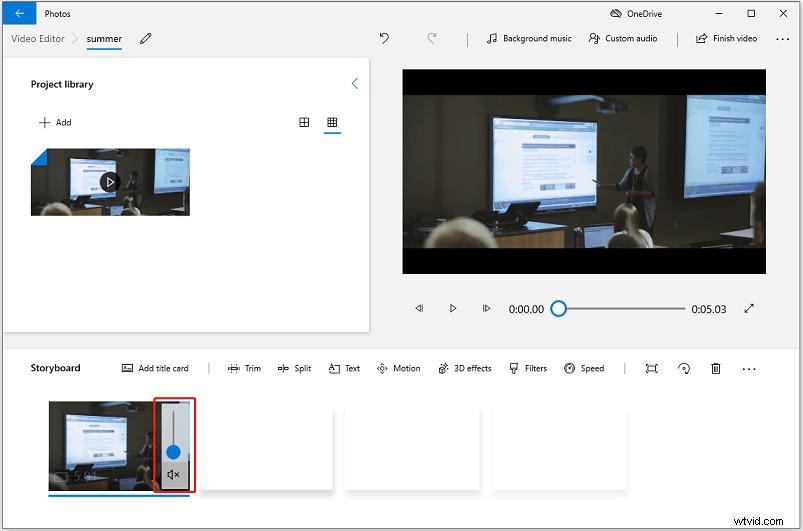Image resolution: width=803 pixels, height=531 pixels.
Task: Maximize the Photos window
Action: 751,14
